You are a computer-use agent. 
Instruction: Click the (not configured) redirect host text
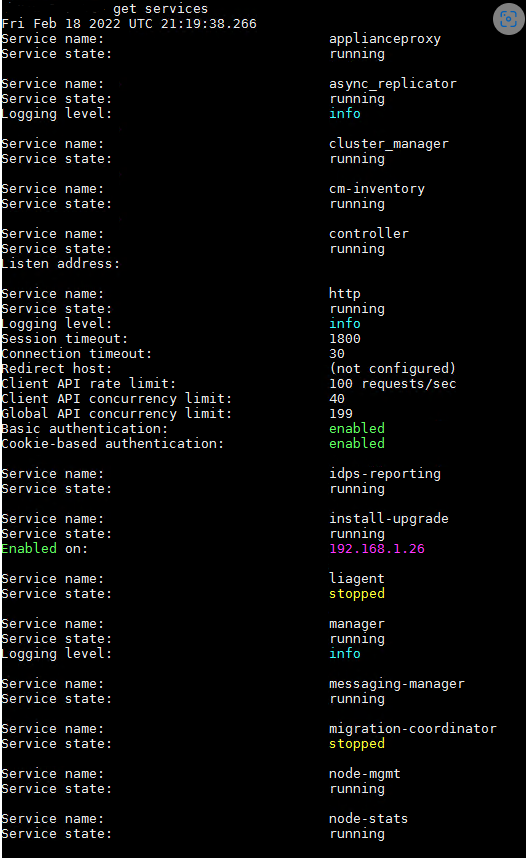[x=392, y=368]
